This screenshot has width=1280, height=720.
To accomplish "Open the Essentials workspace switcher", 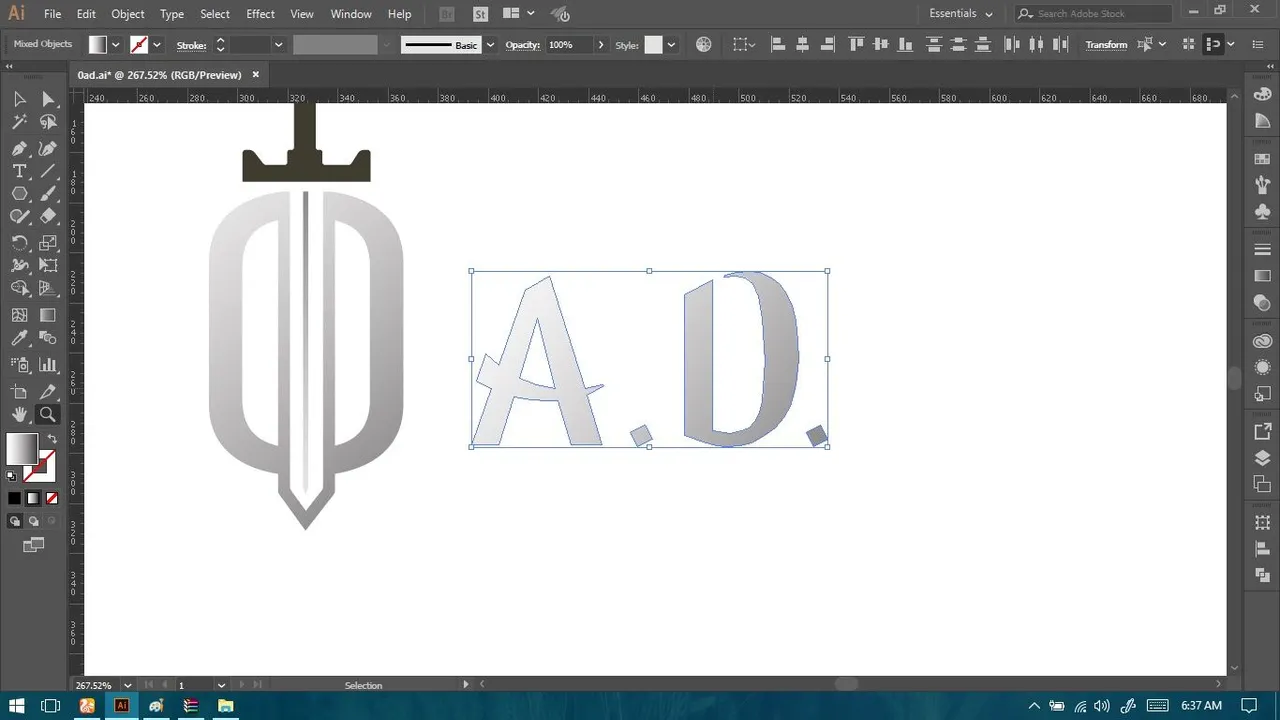I will point(961,14).
